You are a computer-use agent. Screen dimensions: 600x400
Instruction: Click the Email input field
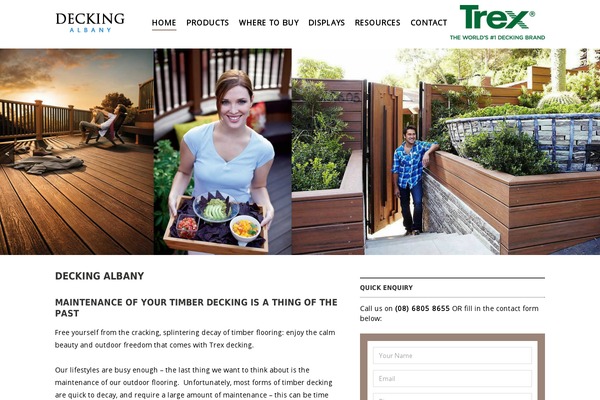452,379
